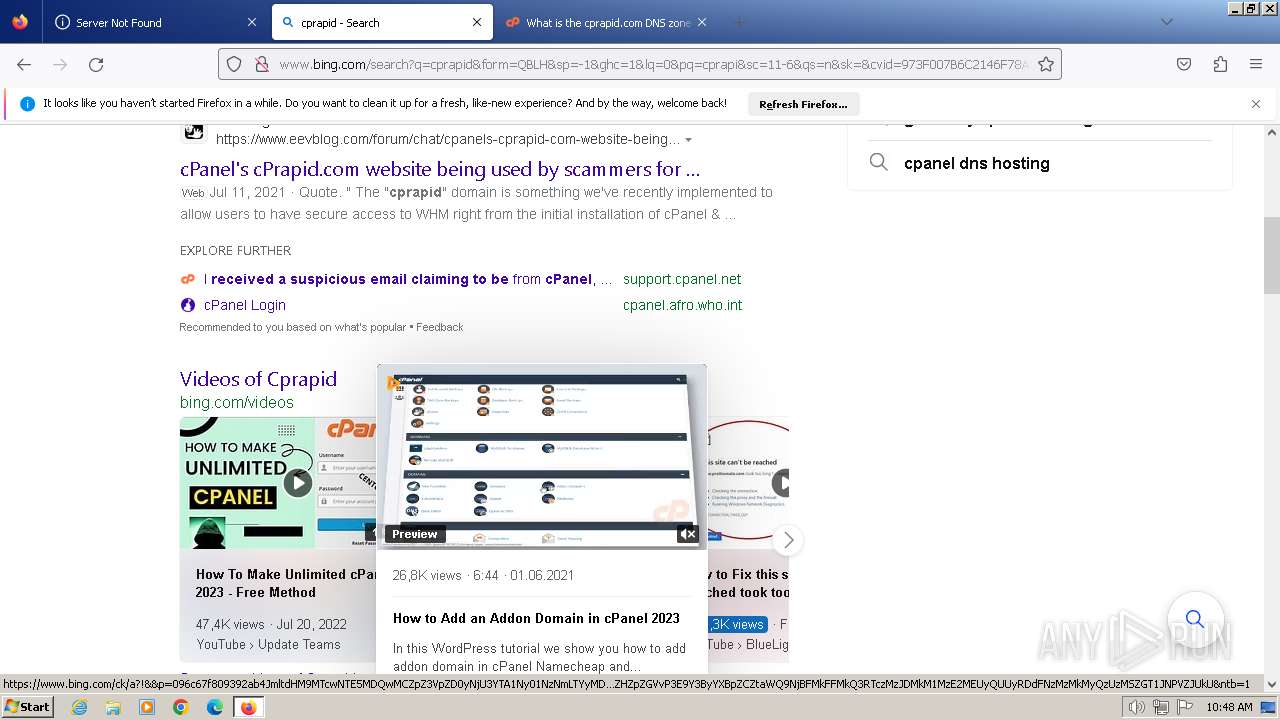Expand the list all tabs arrow
Screen dimensions: 1280x720
click(1166, 22)
